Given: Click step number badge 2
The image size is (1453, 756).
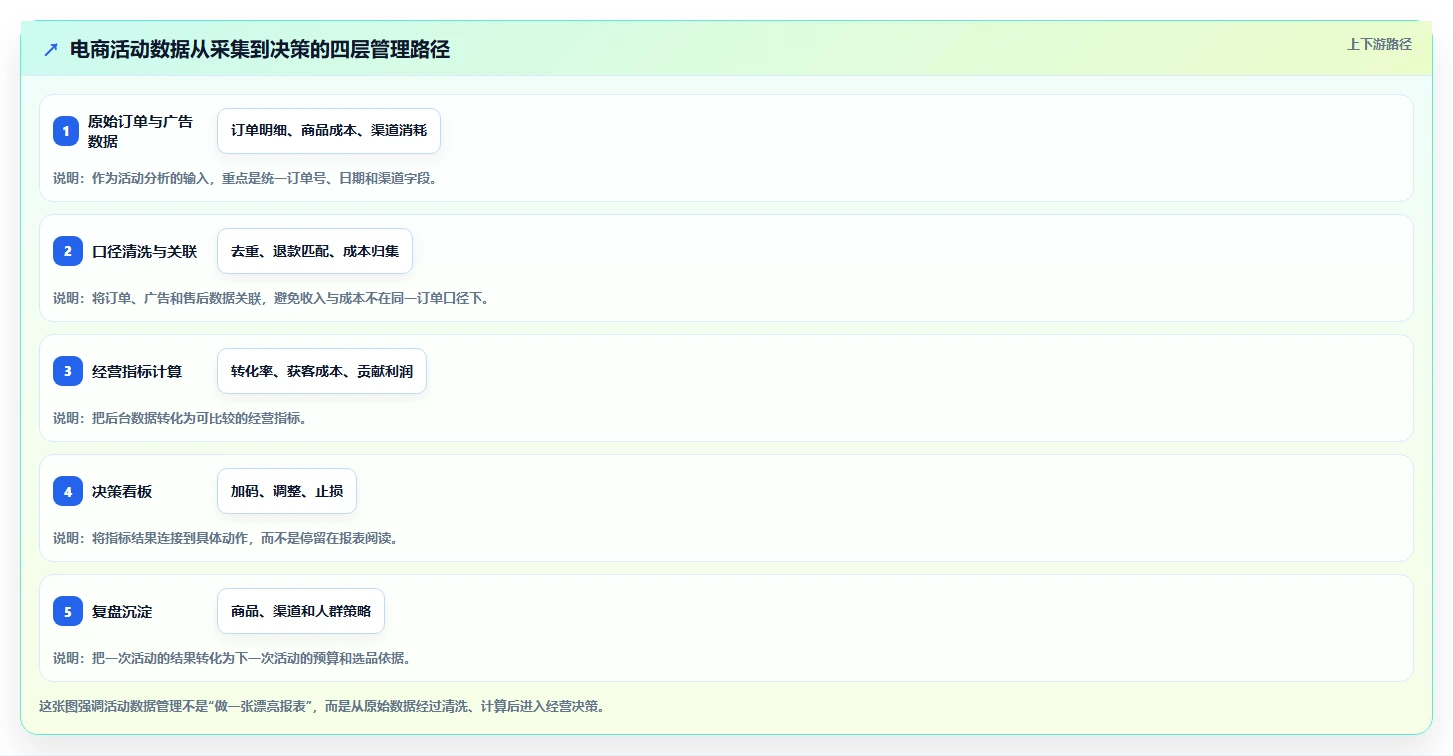Looking at the screenshot, I should point(68,251).
